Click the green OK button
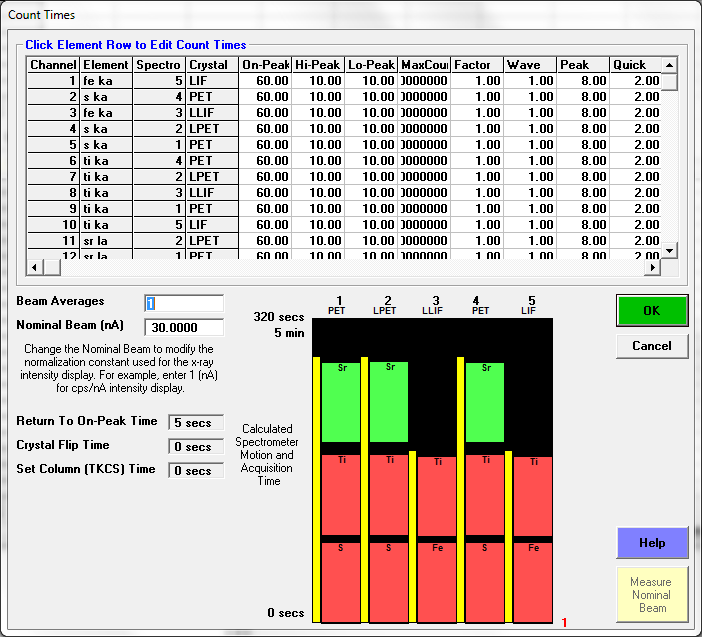Screen dimensions: 702x637 tap(651, 310)
